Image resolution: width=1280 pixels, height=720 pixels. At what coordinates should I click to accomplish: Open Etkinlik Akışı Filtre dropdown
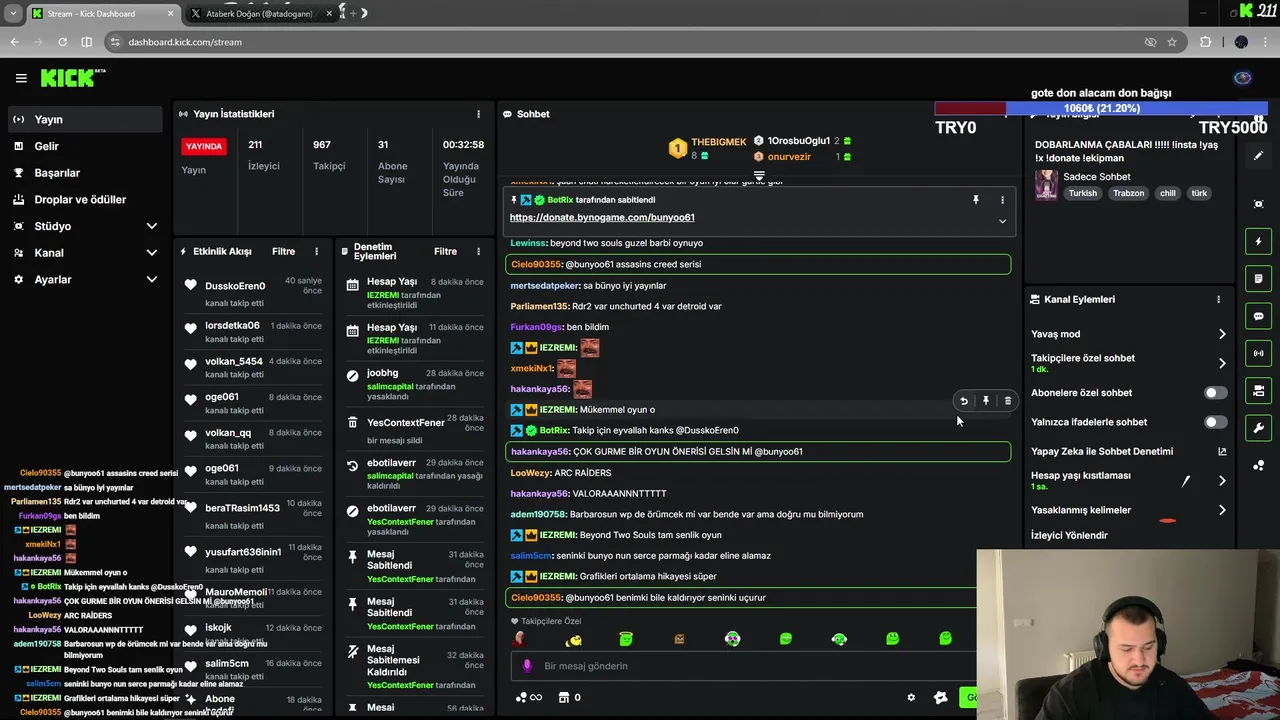(283, 251)
